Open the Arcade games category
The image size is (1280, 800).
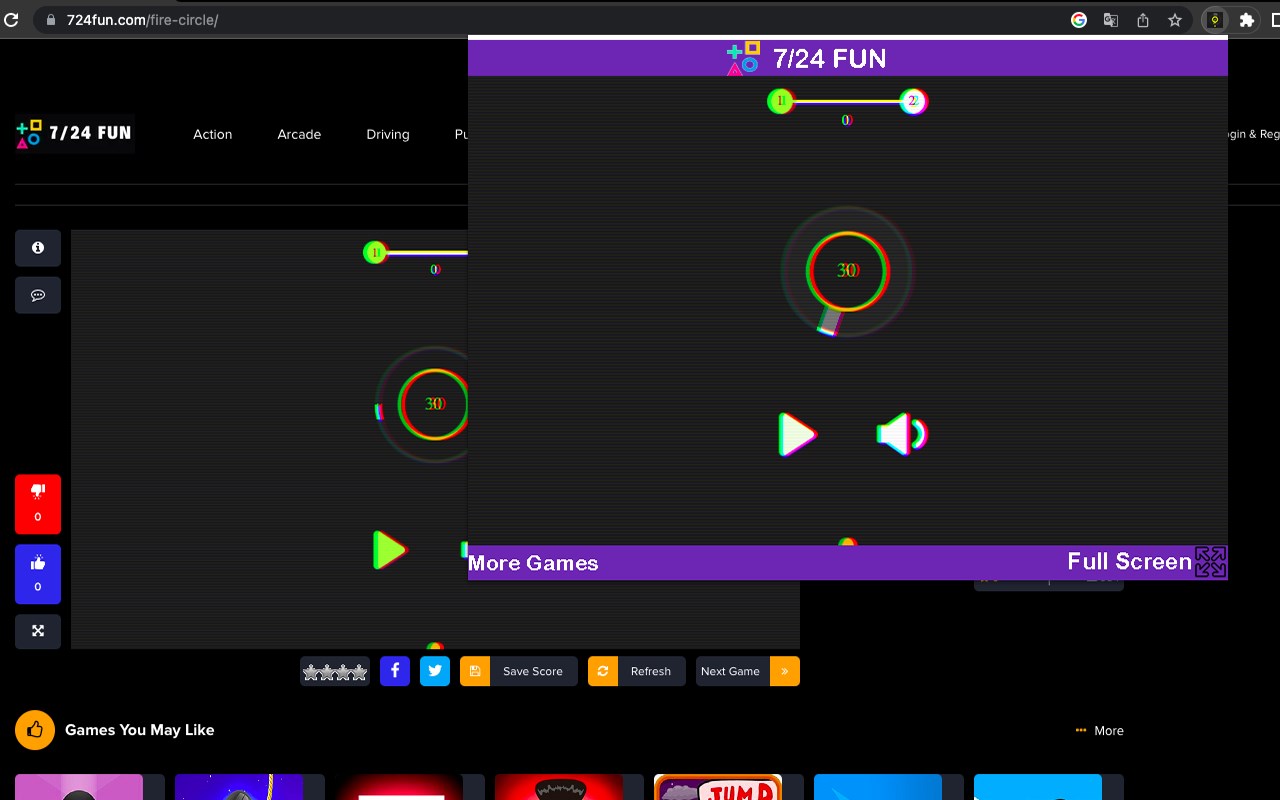pyautogui.click(x=299, y=134)
